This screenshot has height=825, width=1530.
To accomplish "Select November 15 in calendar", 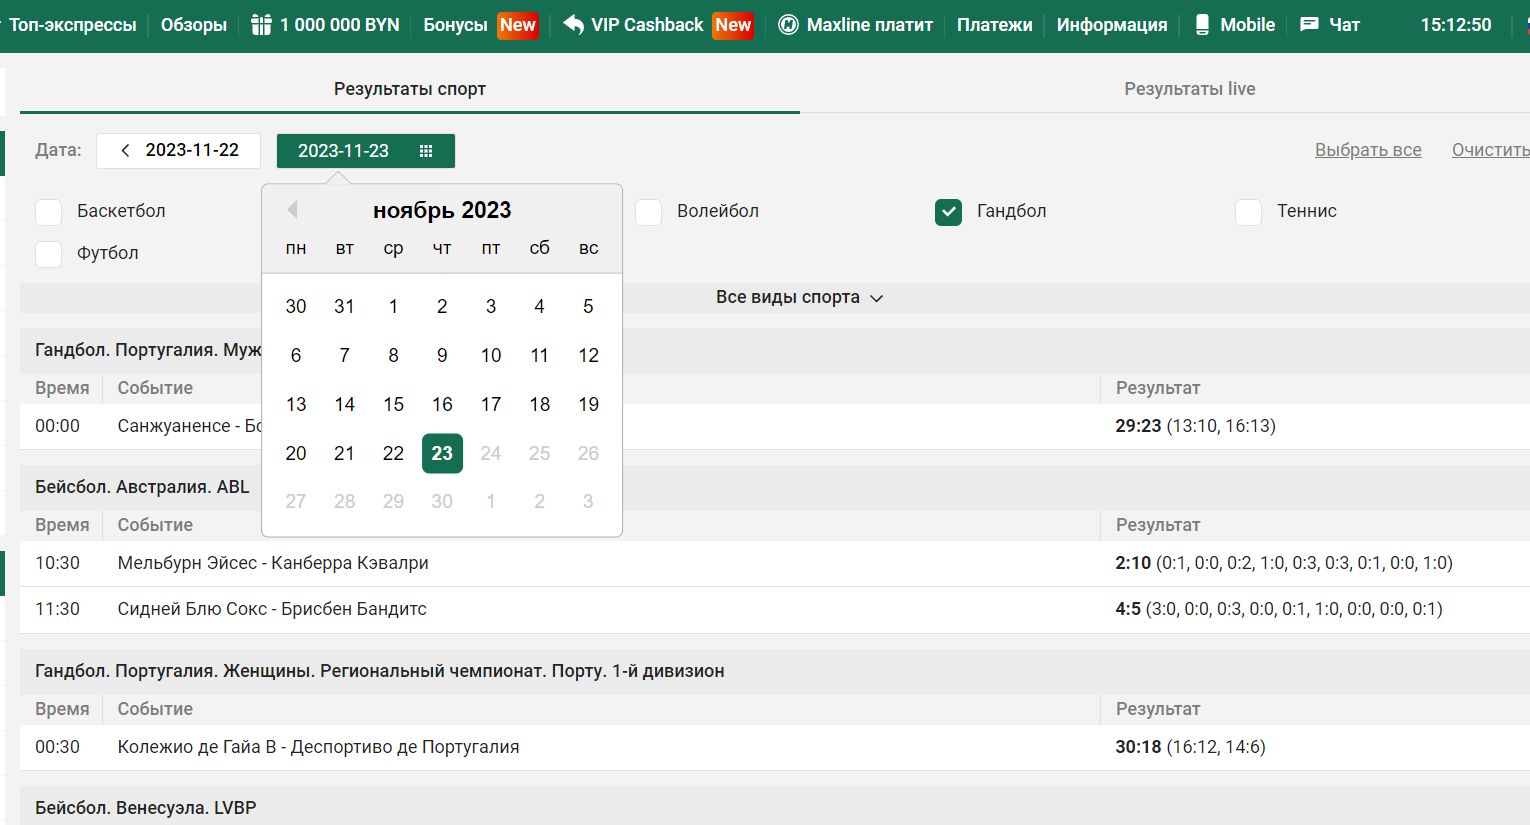I will coord(393,404).
